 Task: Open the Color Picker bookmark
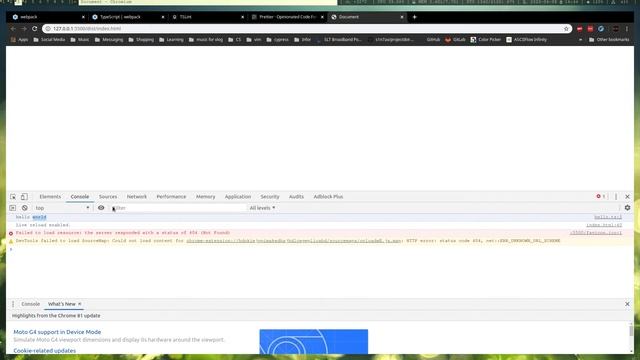pyautogui.click(x=486, y=40)
